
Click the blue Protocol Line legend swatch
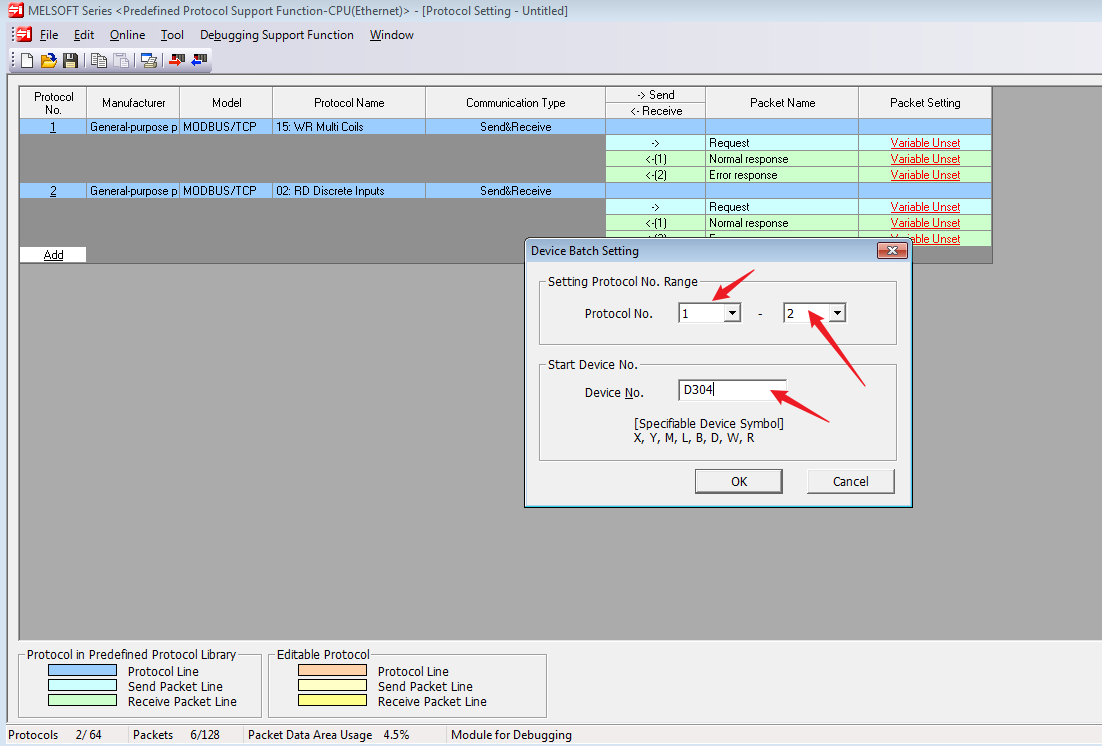pos(81,671)
